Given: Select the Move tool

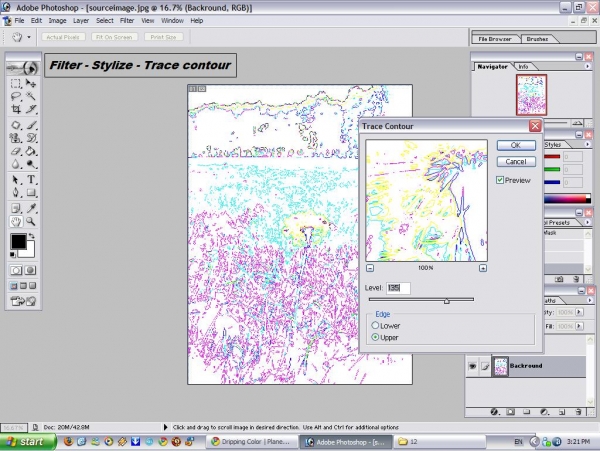Looking at the screenshot, I should 31,83.
